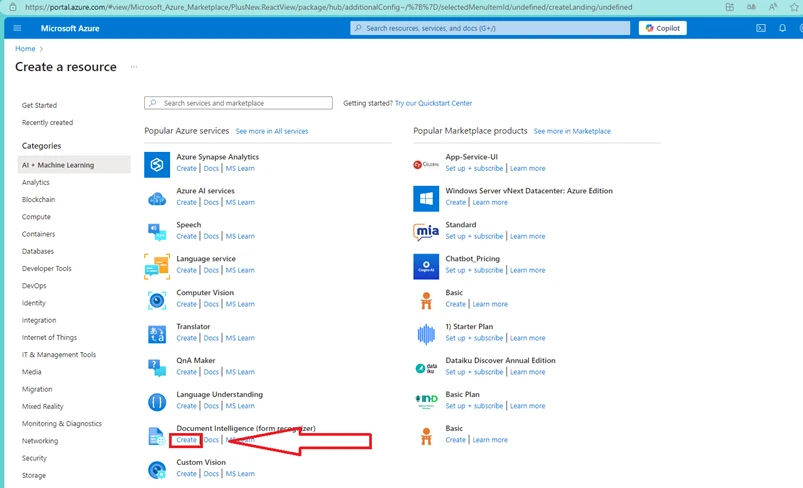The height and width of the screenshot is (488, 803).
Task: Open Docs for Computer Vision
Action: (x=211, y=304)
